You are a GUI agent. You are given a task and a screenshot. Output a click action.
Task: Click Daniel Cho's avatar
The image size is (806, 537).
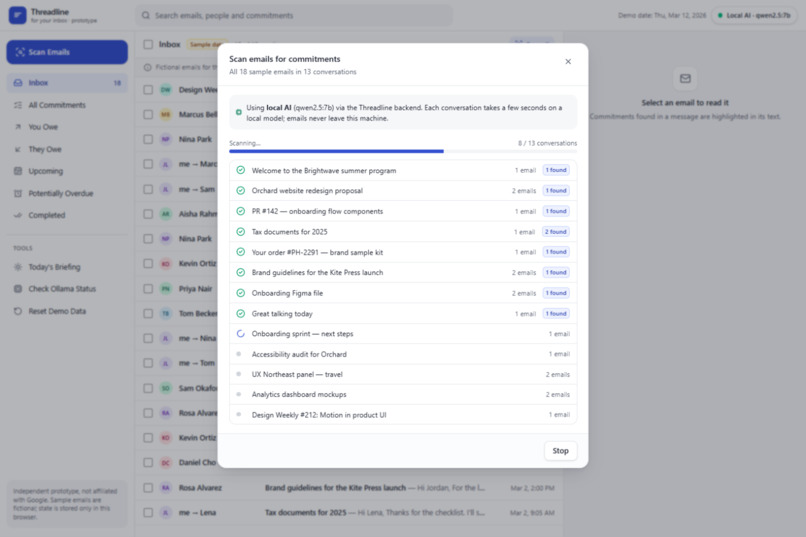166,462
